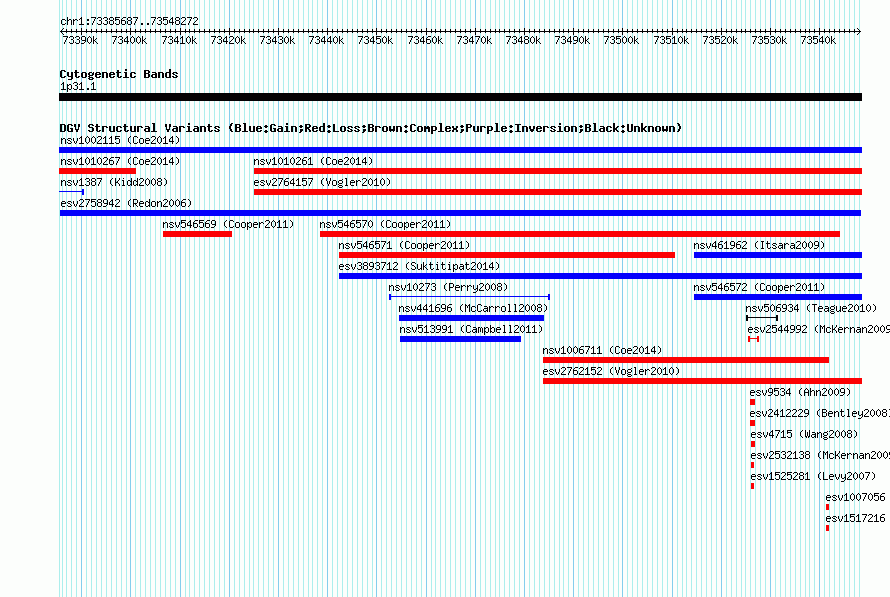Open esv2758942 (Redon2006) variant label
The width and height of the screenshot is (890, 597).
[x=126, y=203]
